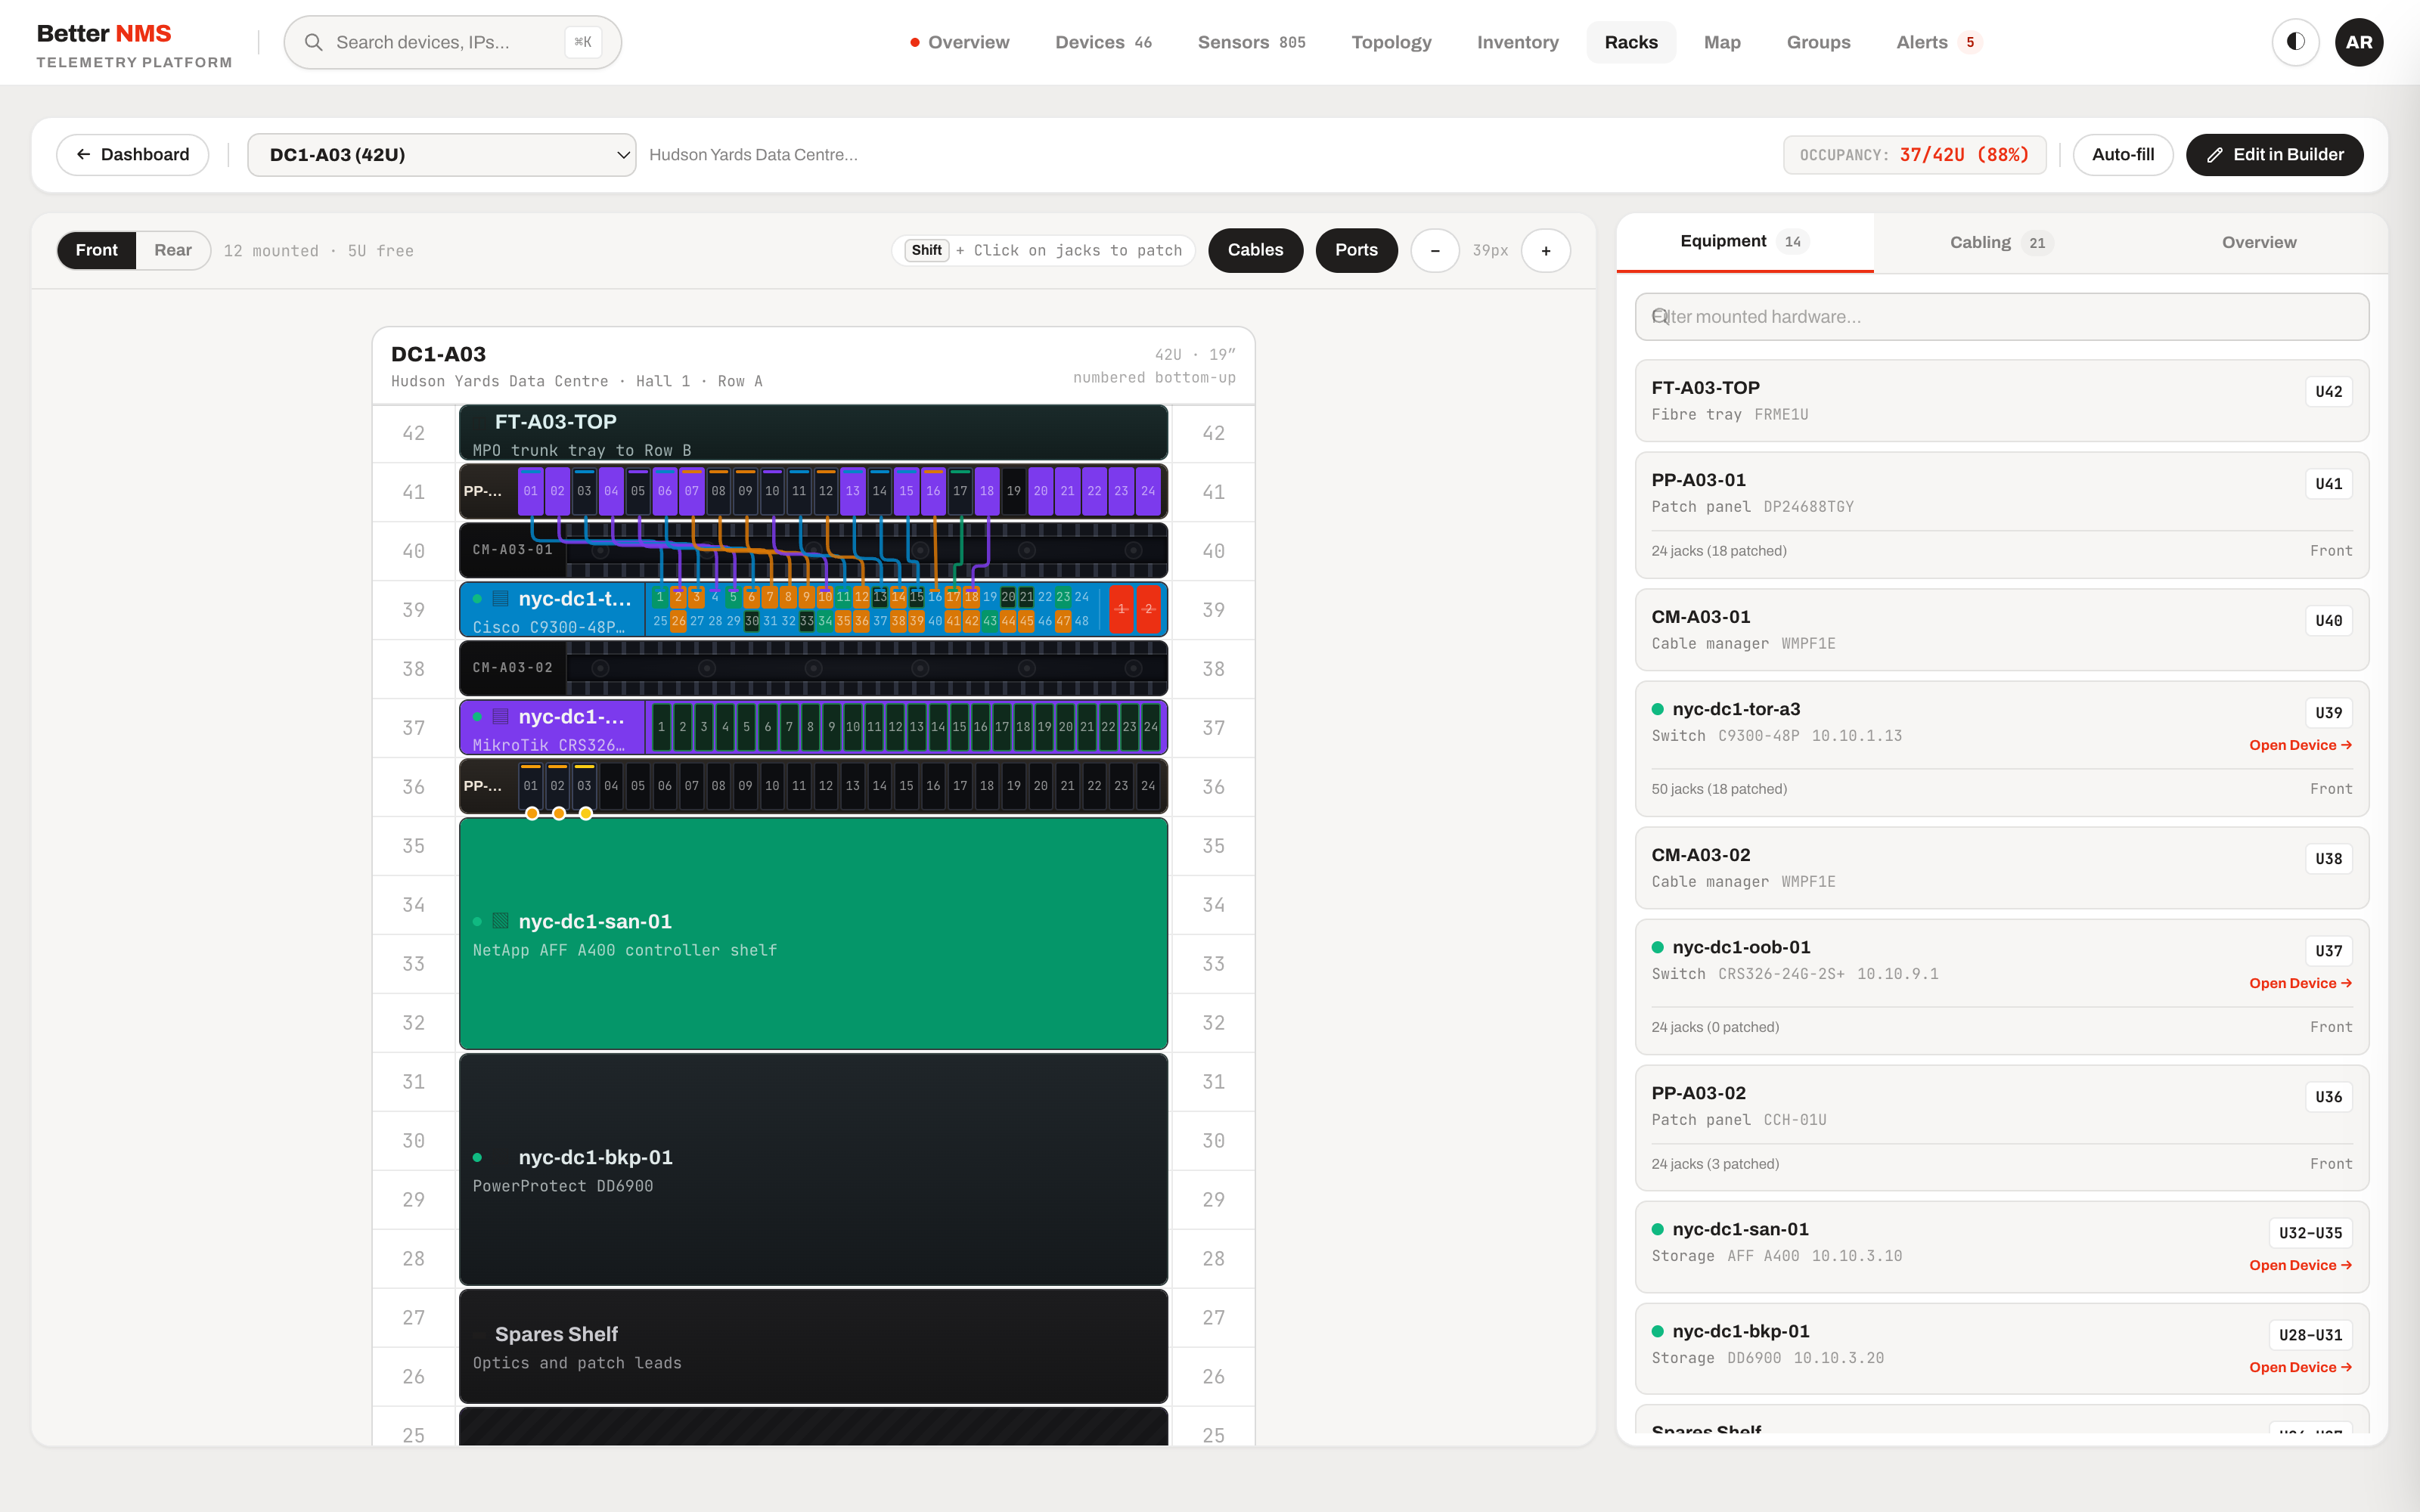Click port 24 on the MikroTik switch
The width and height of the screenshot is (2420, 1512).
[1151, 727]
